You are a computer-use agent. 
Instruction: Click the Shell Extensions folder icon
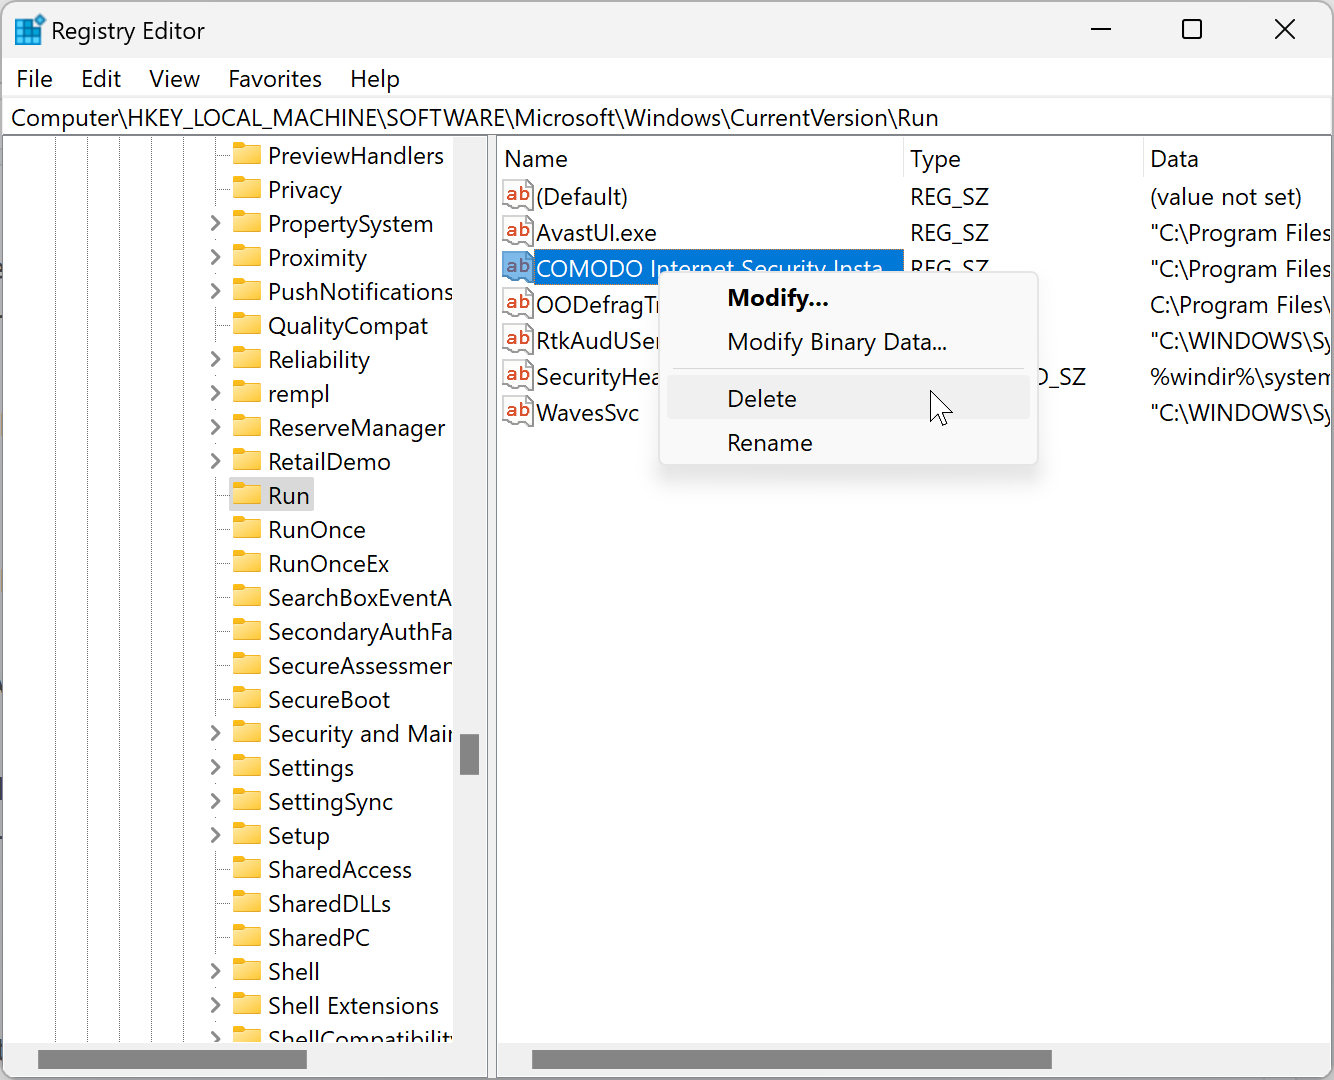(x=247, y=1004)
